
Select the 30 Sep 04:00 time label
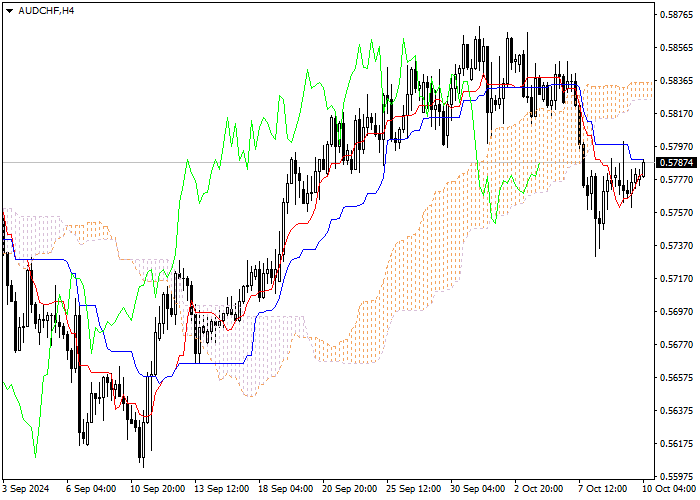(x=478, y=489)
